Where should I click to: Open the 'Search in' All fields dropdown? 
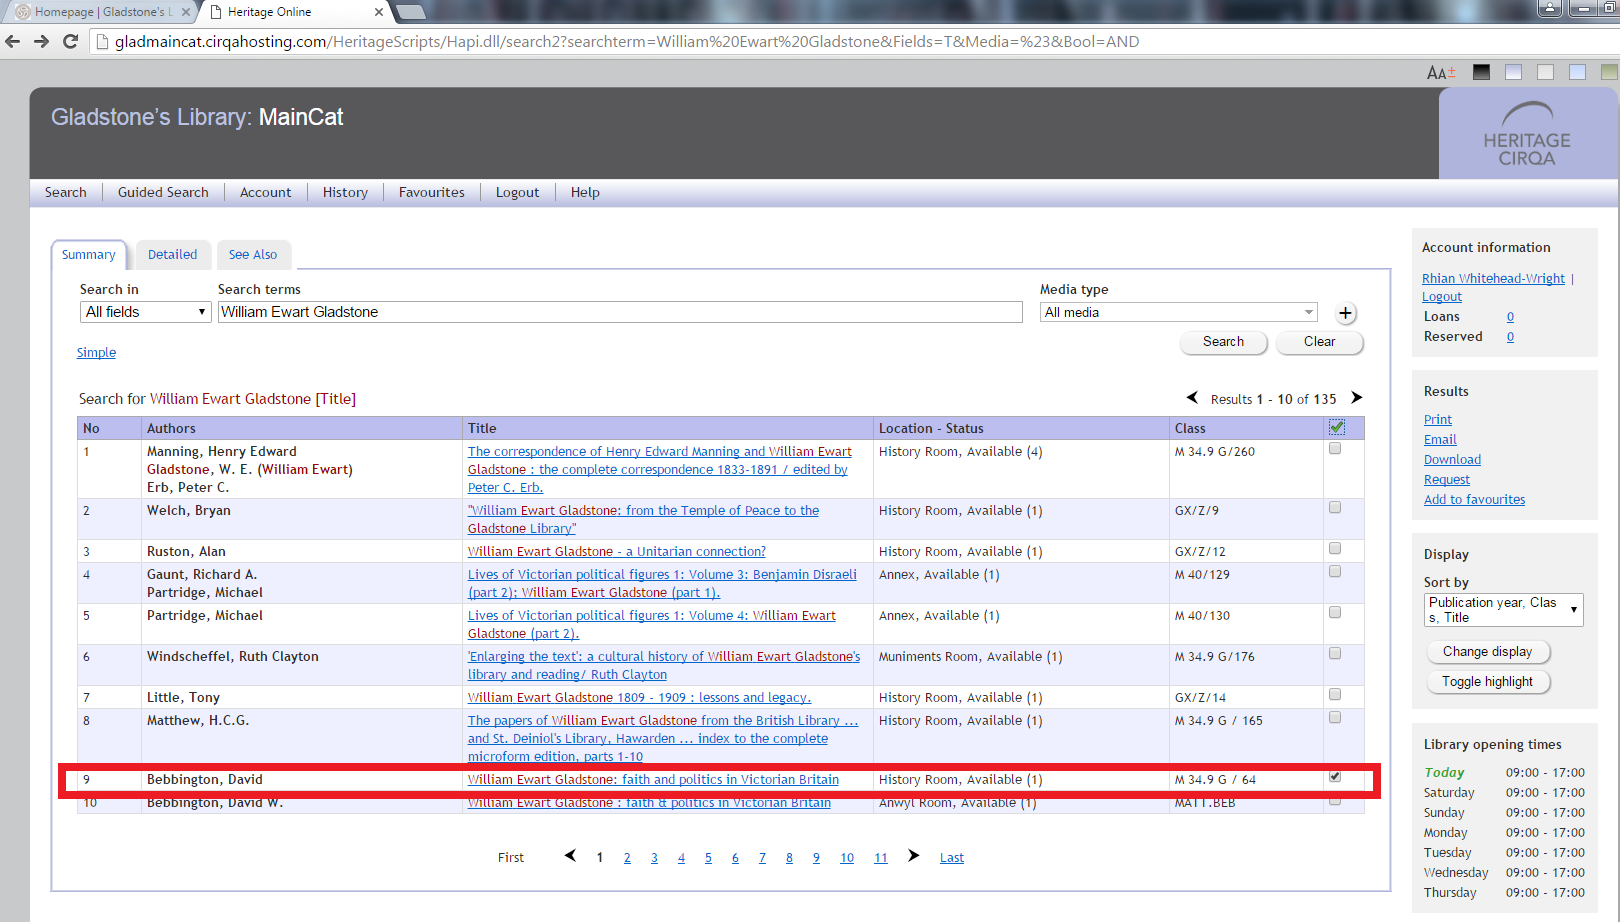pyautogui.click(x=145, y=312)
